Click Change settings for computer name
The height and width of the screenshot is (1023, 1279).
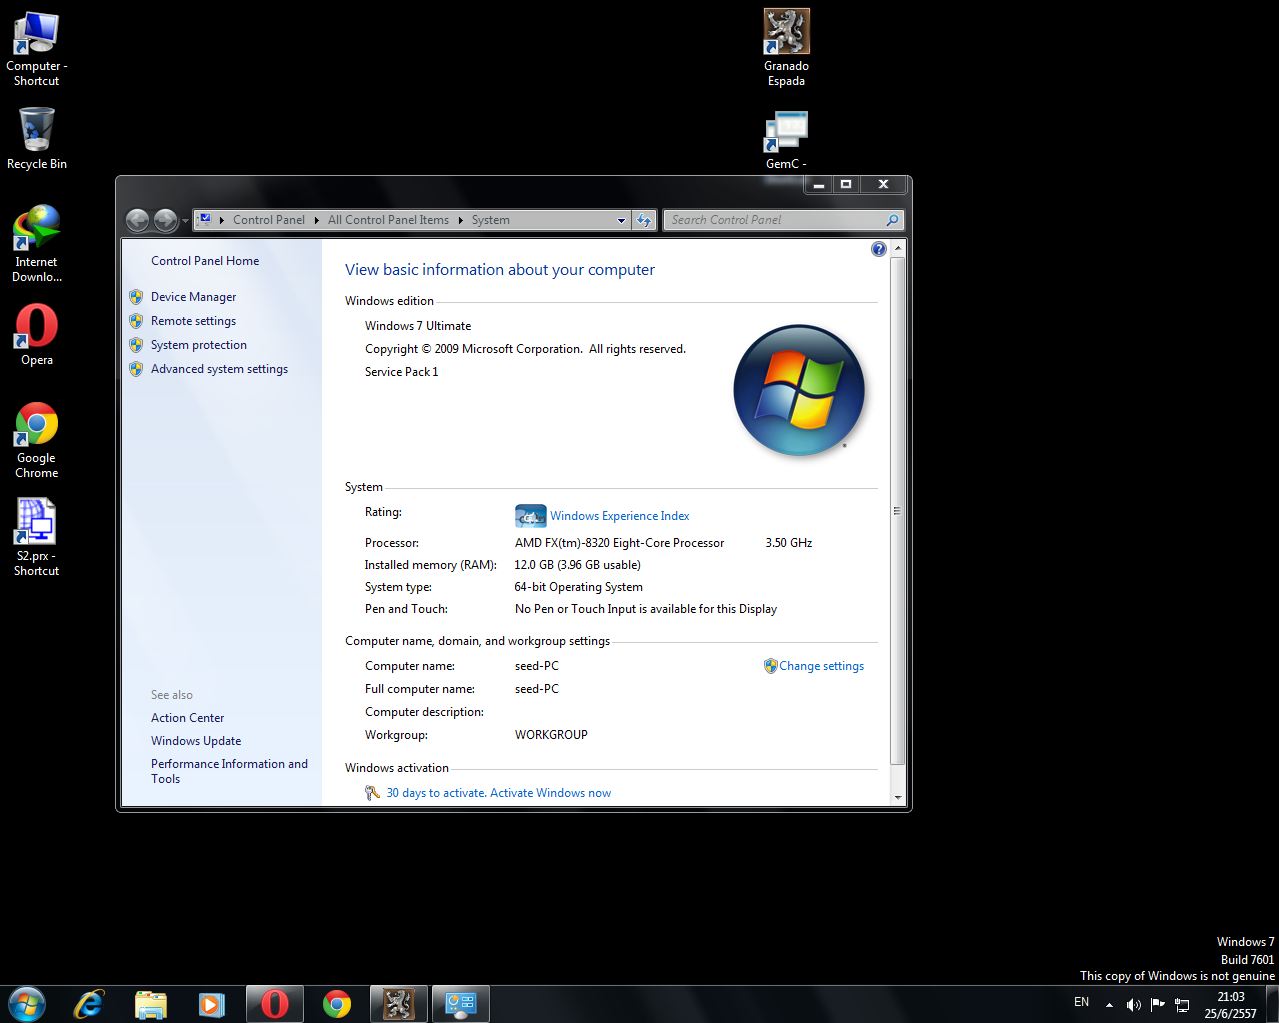(x=822, y=666)
